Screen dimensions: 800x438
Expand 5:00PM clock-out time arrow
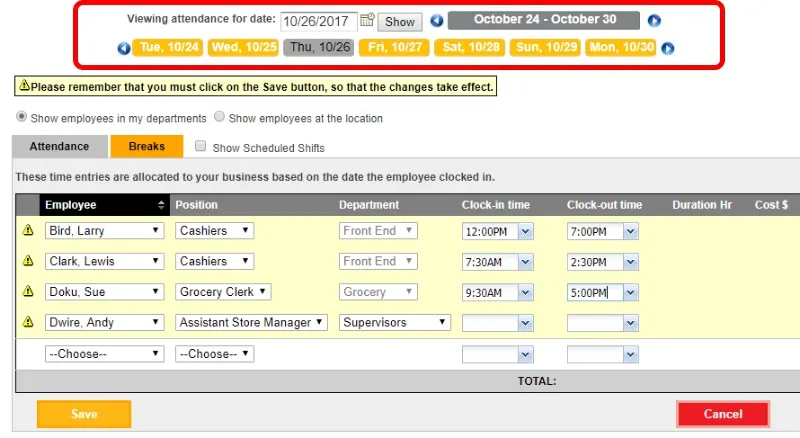pos(631,293)
